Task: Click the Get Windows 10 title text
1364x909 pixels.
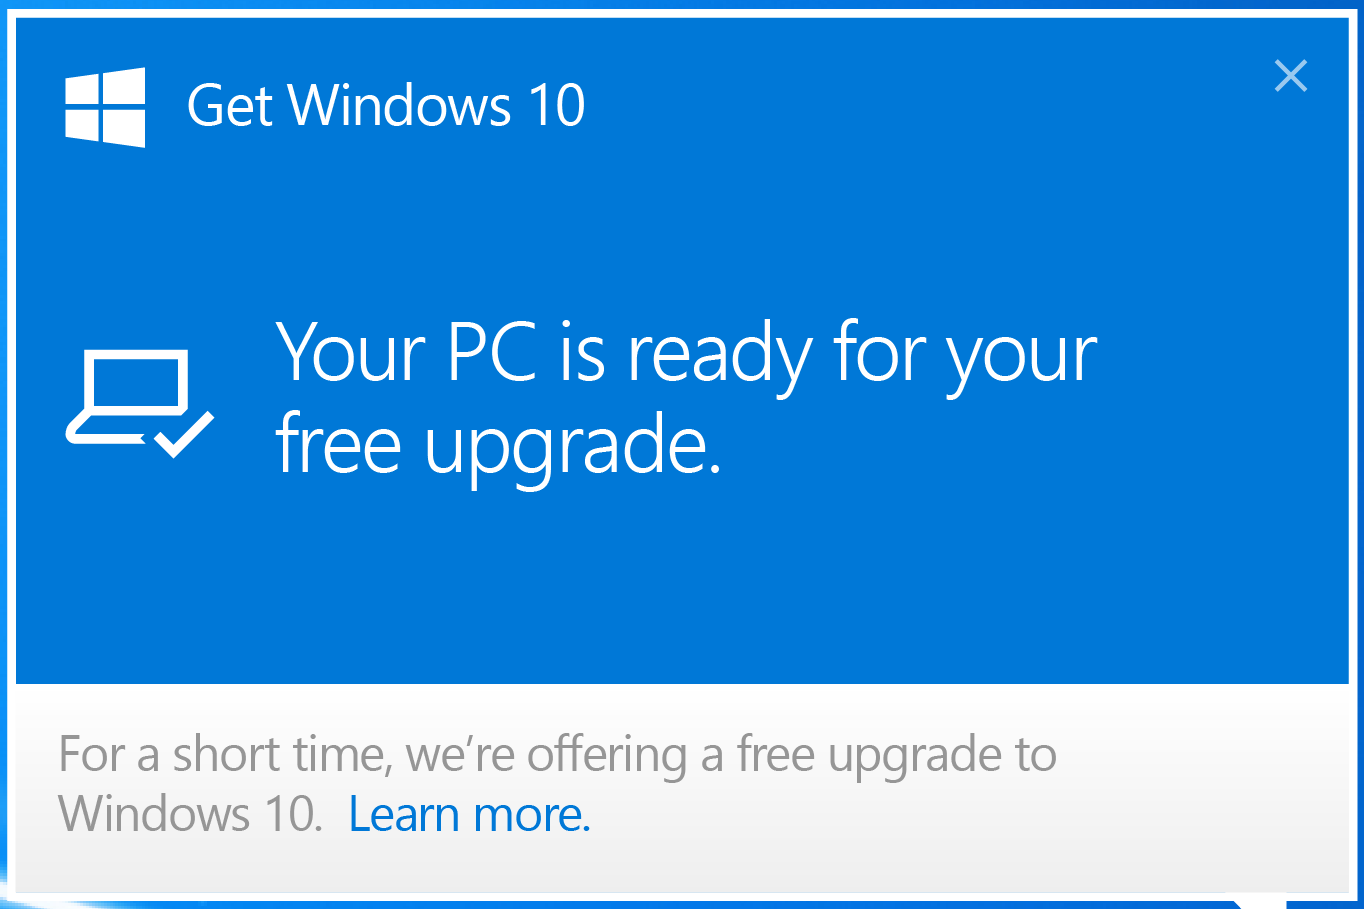Action: pyautogui.click(x=386, y=106)
